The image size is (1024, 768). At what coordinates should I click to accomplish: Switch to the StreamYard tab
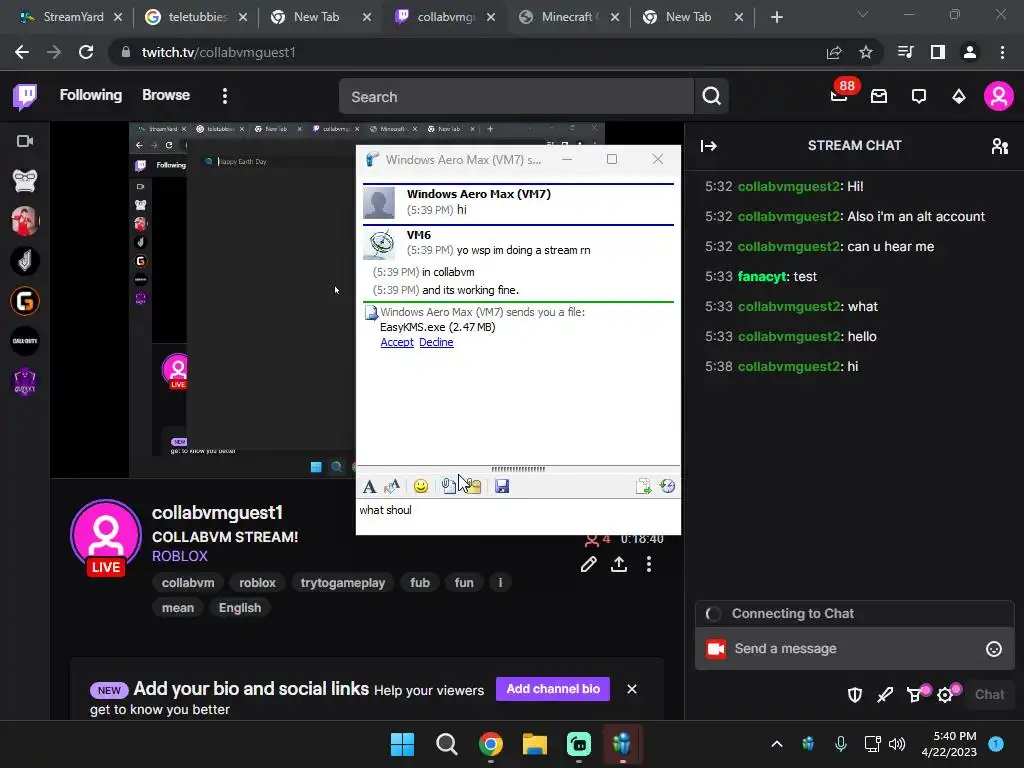(x=71, y=17)
